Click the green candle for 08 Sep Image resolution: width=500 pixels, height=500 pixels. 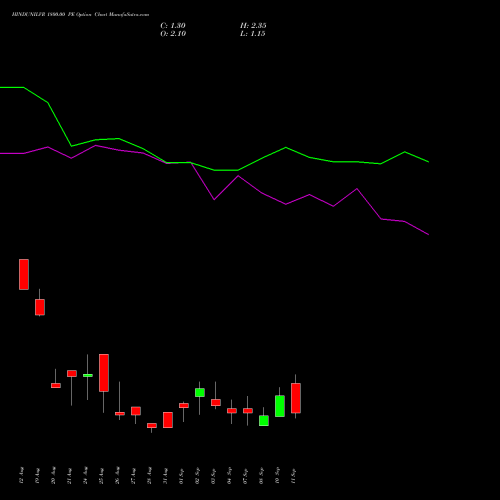[264, 420]
